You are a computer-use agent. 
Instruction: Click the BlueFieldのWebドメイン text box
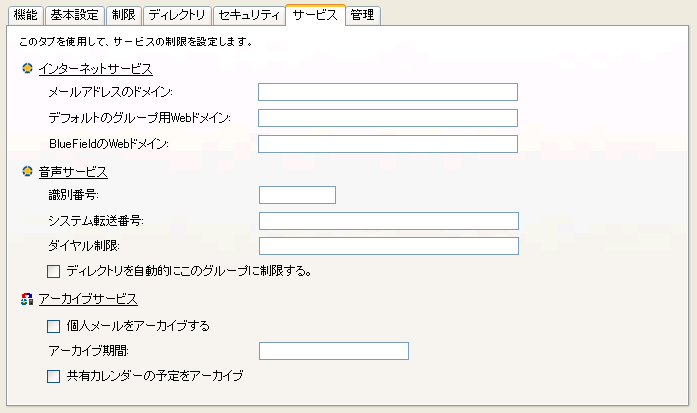(x=387, y=144)
